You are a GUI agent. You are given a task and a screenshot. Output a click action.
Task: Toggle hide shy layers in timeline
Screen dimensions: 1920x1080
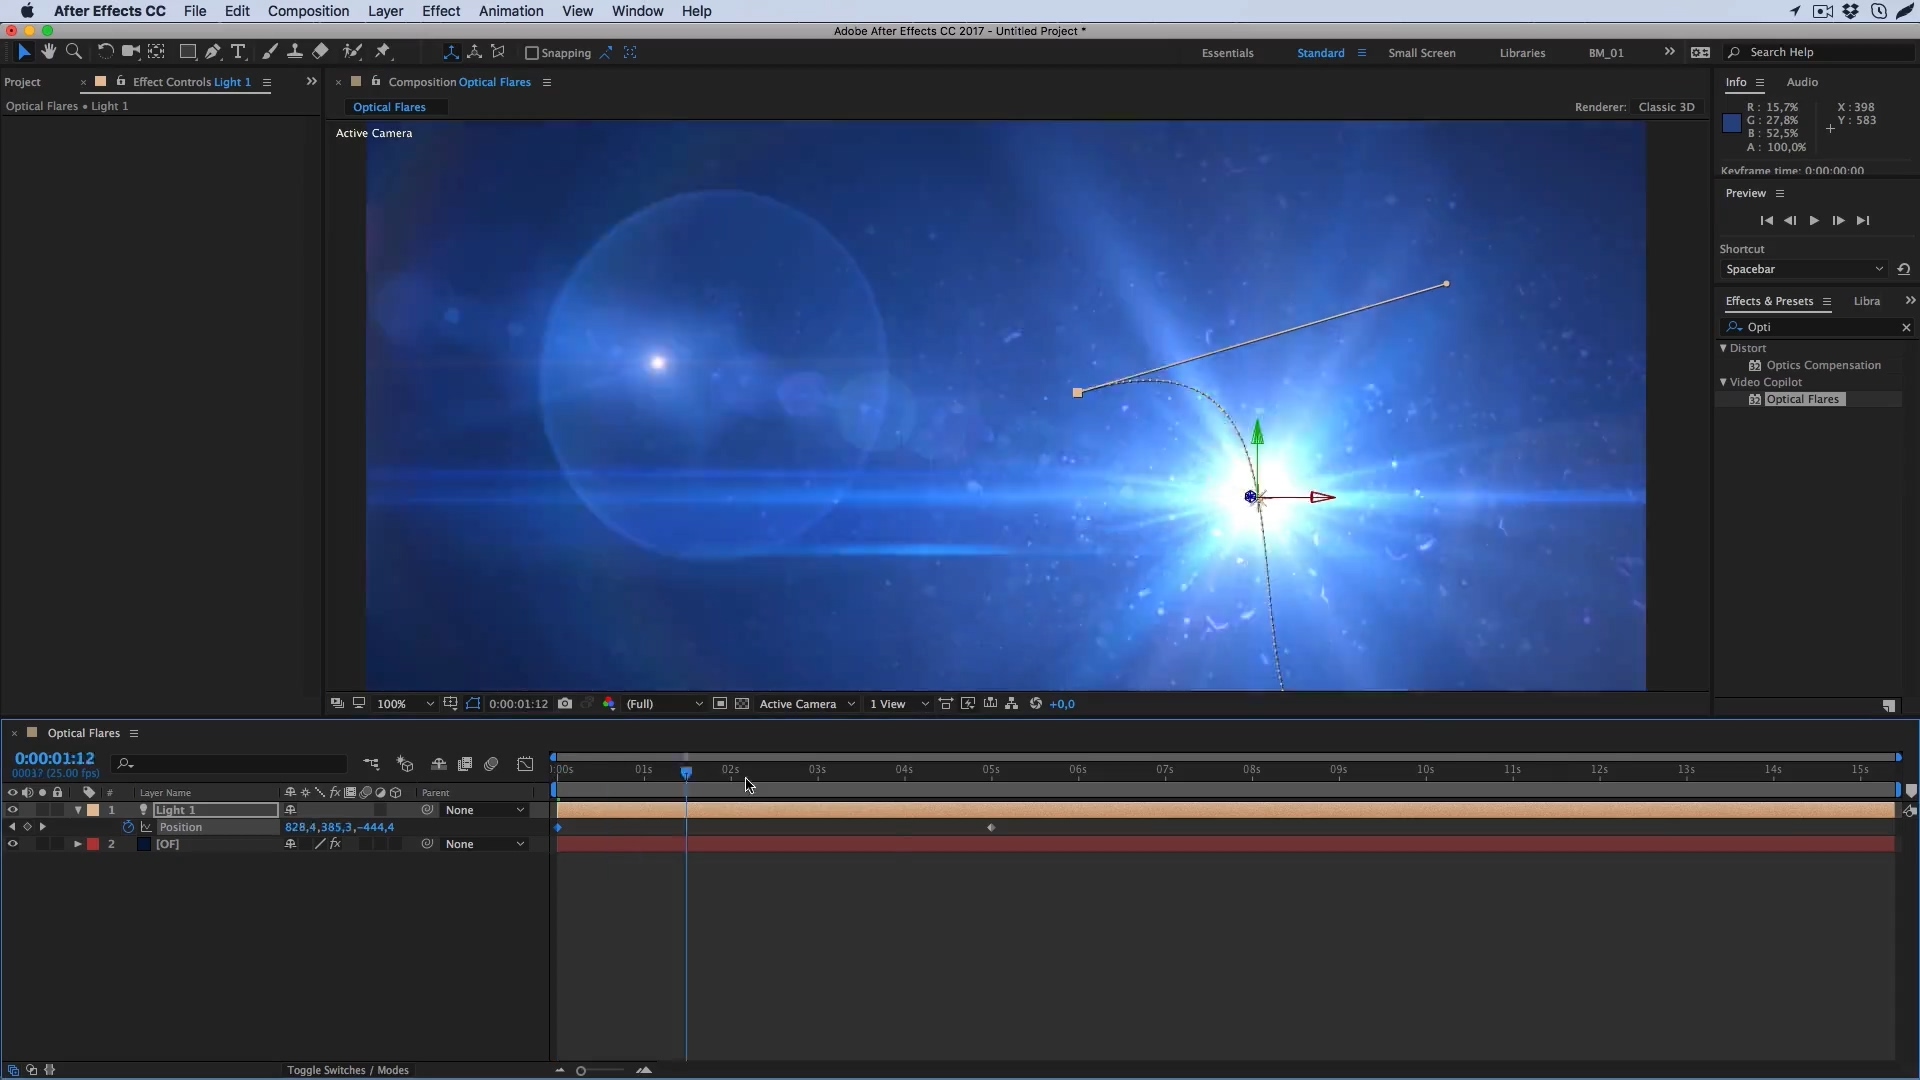(438, 764)
